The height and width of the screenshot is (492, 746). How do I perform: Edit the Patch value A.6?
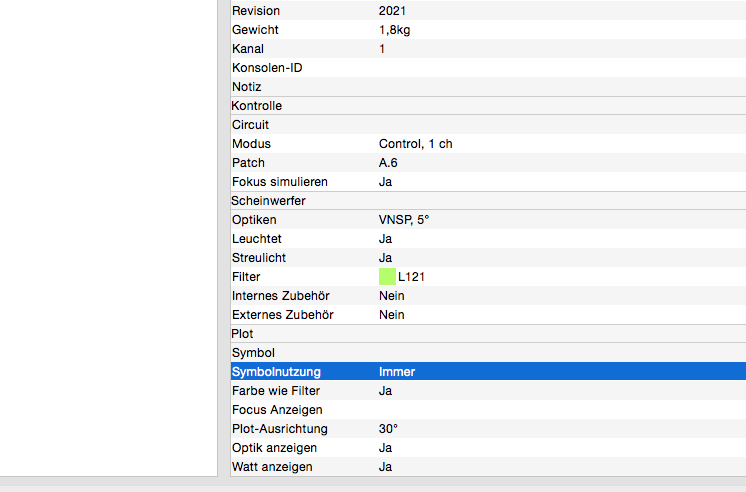(390, 162)
